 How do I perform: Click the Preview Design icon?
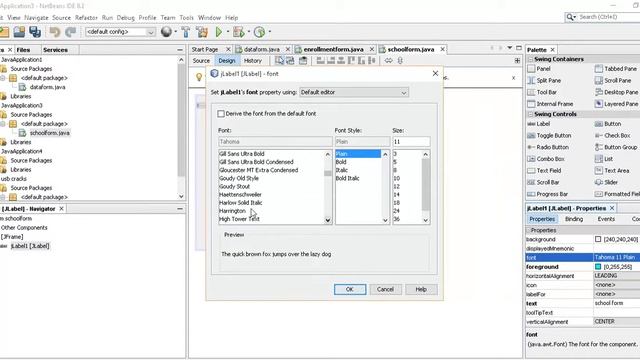point(303,60)
